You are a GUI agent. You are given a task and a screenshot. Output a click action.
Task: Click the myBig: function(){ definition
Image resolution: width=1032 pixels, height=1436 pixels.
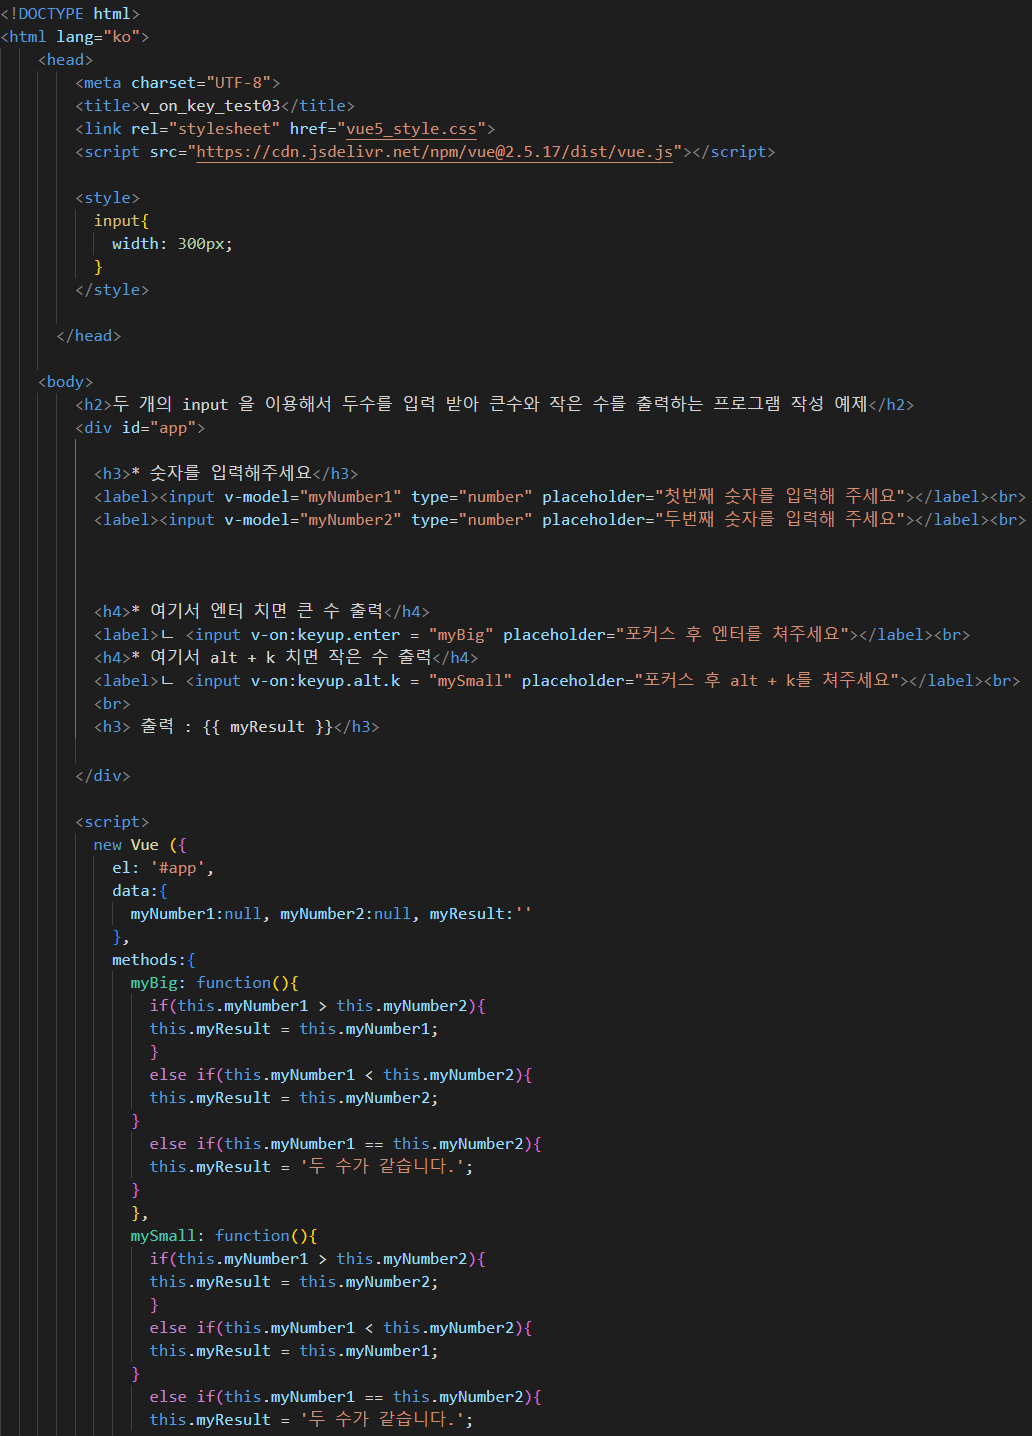click(x=215, y=983)
